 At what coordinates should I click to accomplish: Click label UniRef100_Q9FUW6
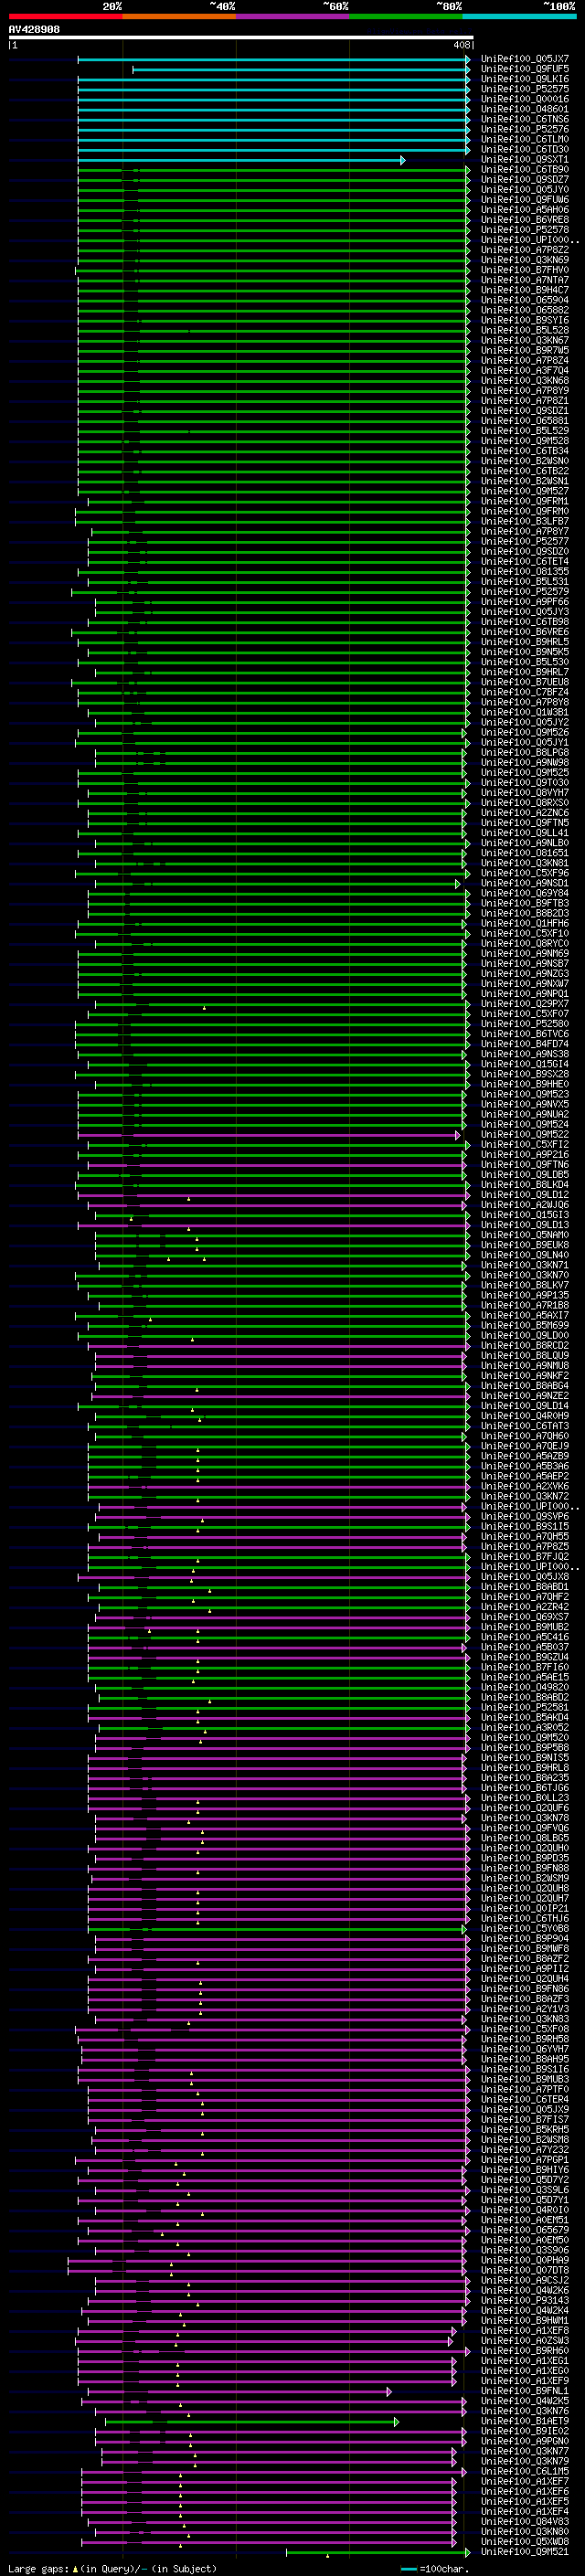point(525,200)
